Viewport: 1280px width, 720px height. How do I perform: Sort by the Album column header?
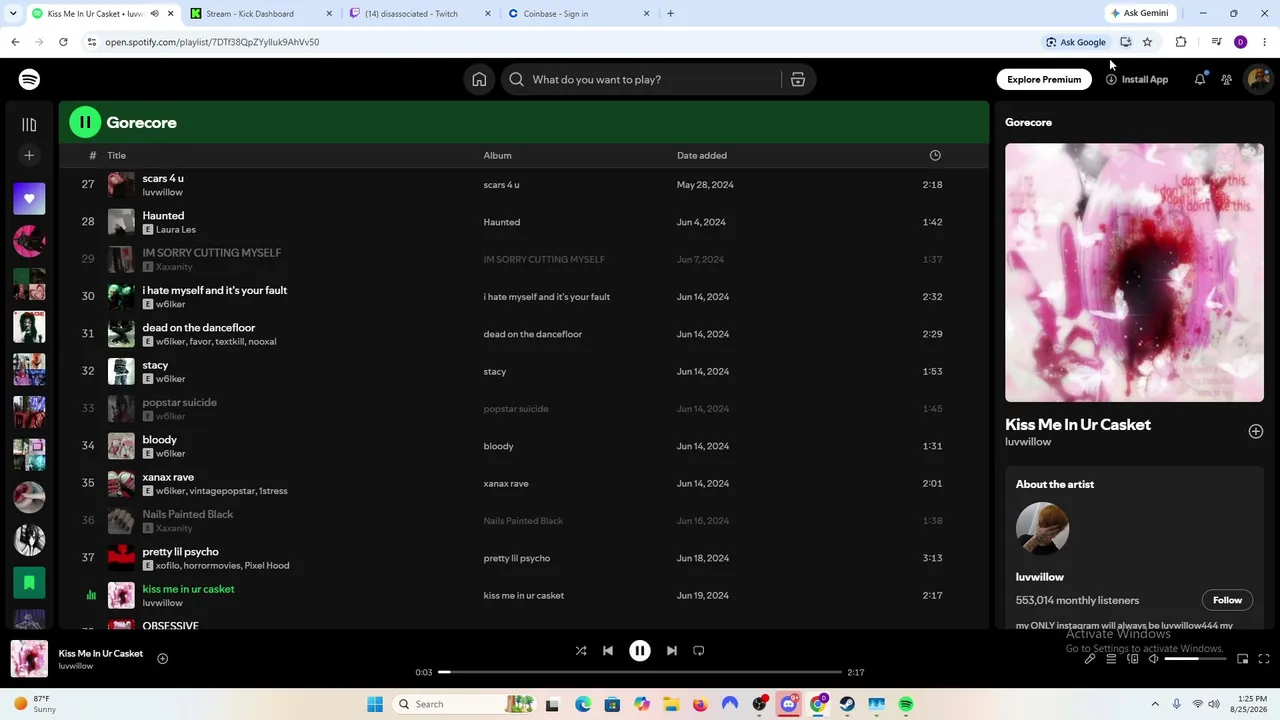(x=497, y=156)
